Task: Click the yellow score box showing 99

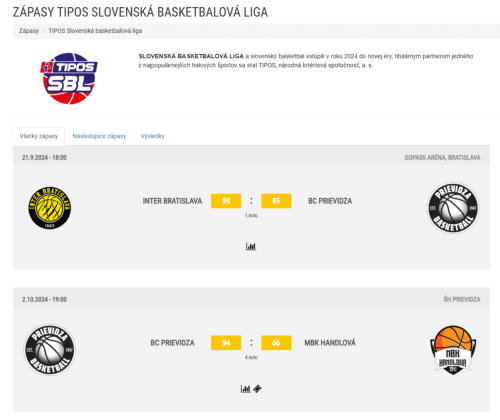Action: pos(226,201)
